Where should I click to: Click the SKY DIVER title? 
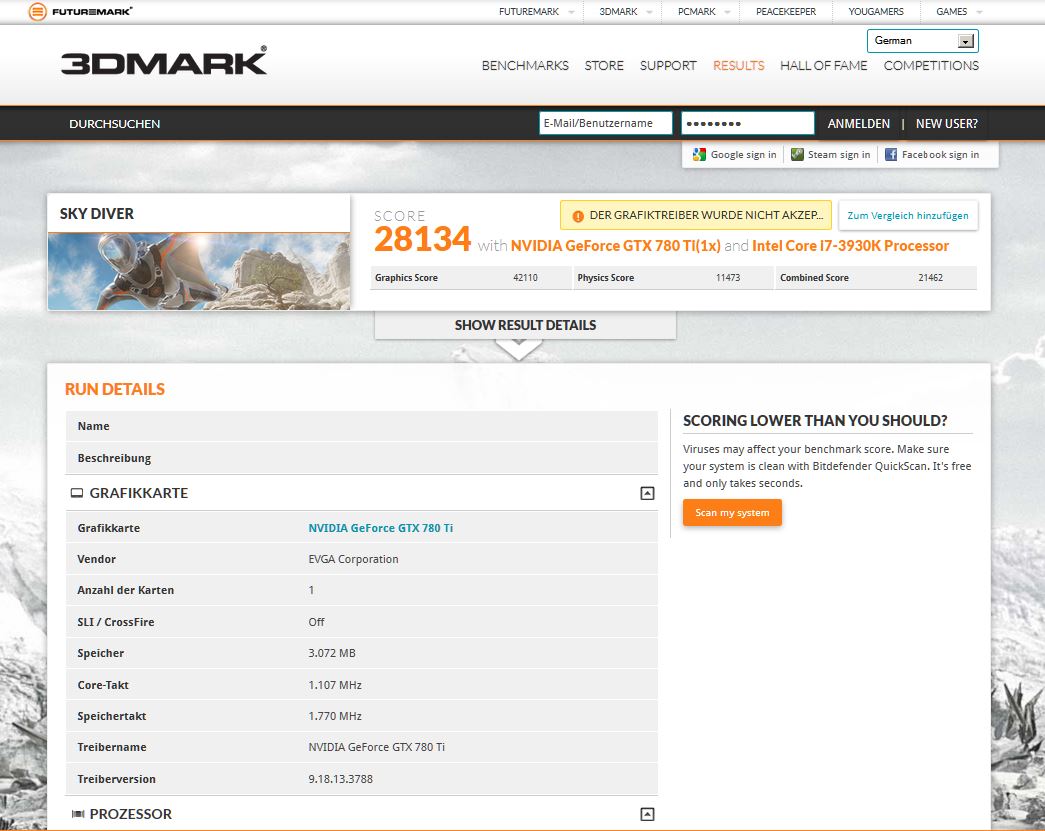pyautogui.click(x=97, y=214)
